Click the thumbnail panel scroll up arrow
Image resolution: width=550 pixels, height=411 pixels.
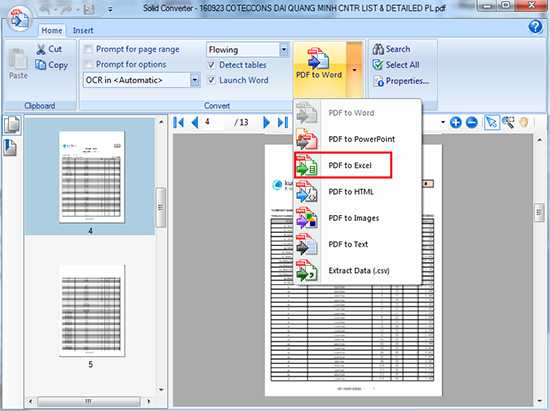click(161, 122)
